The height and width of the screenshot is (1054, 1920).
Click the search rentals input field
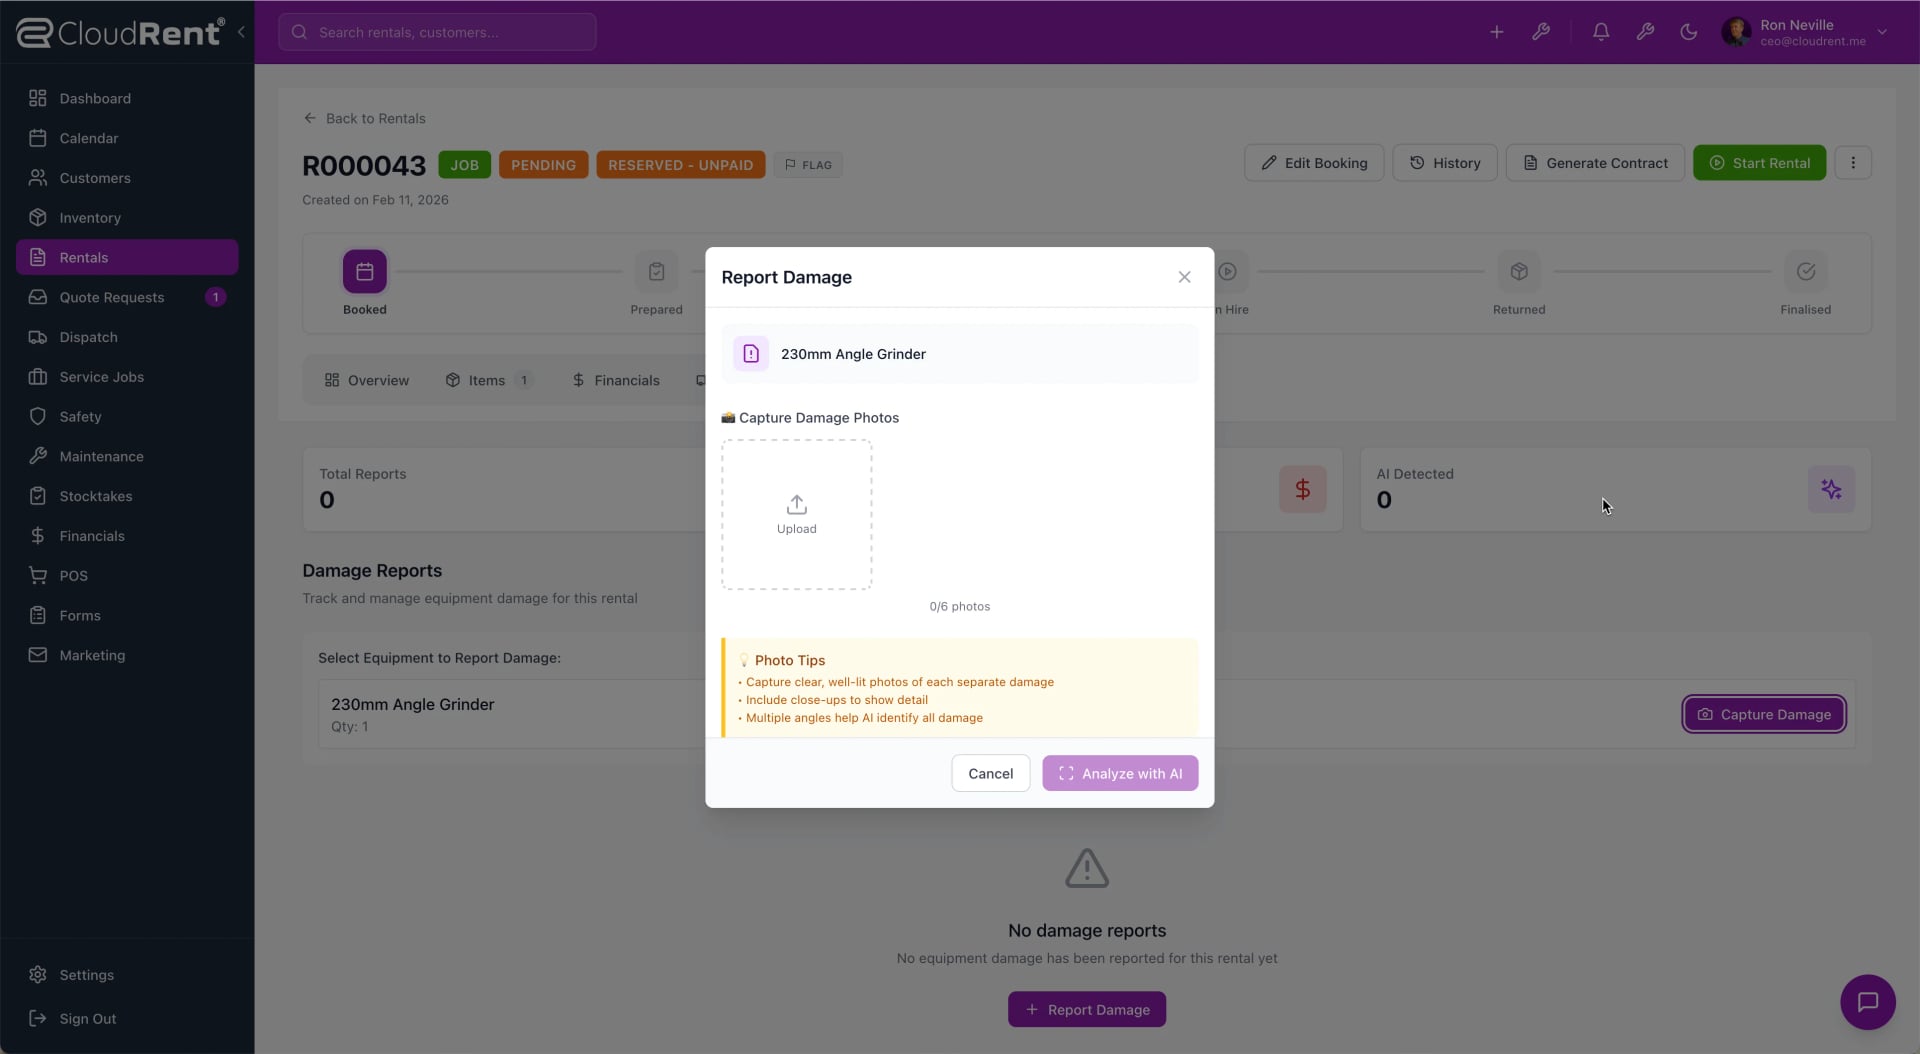pos(437,31)
